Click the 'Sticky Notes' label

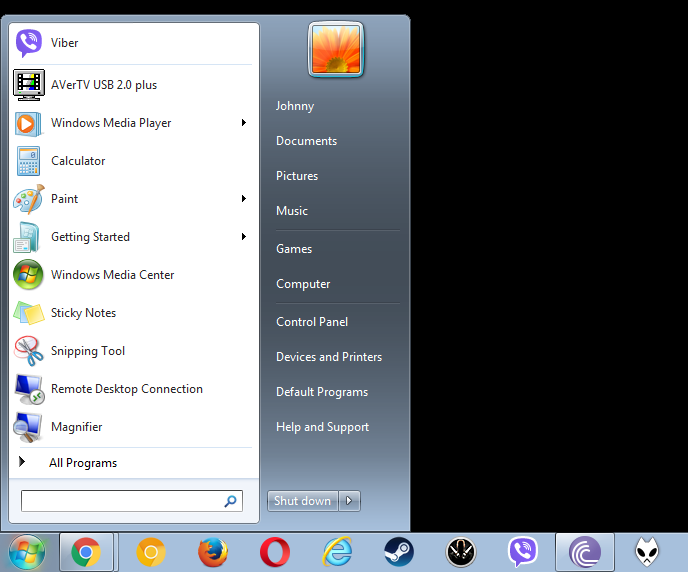(x=83, y=313)
